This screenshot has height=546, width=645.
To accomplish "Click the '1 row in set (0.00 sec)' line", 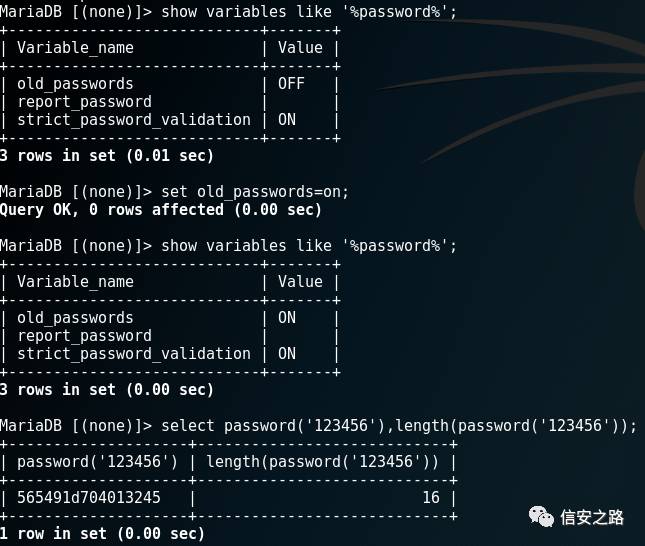I will click(102, 534).
